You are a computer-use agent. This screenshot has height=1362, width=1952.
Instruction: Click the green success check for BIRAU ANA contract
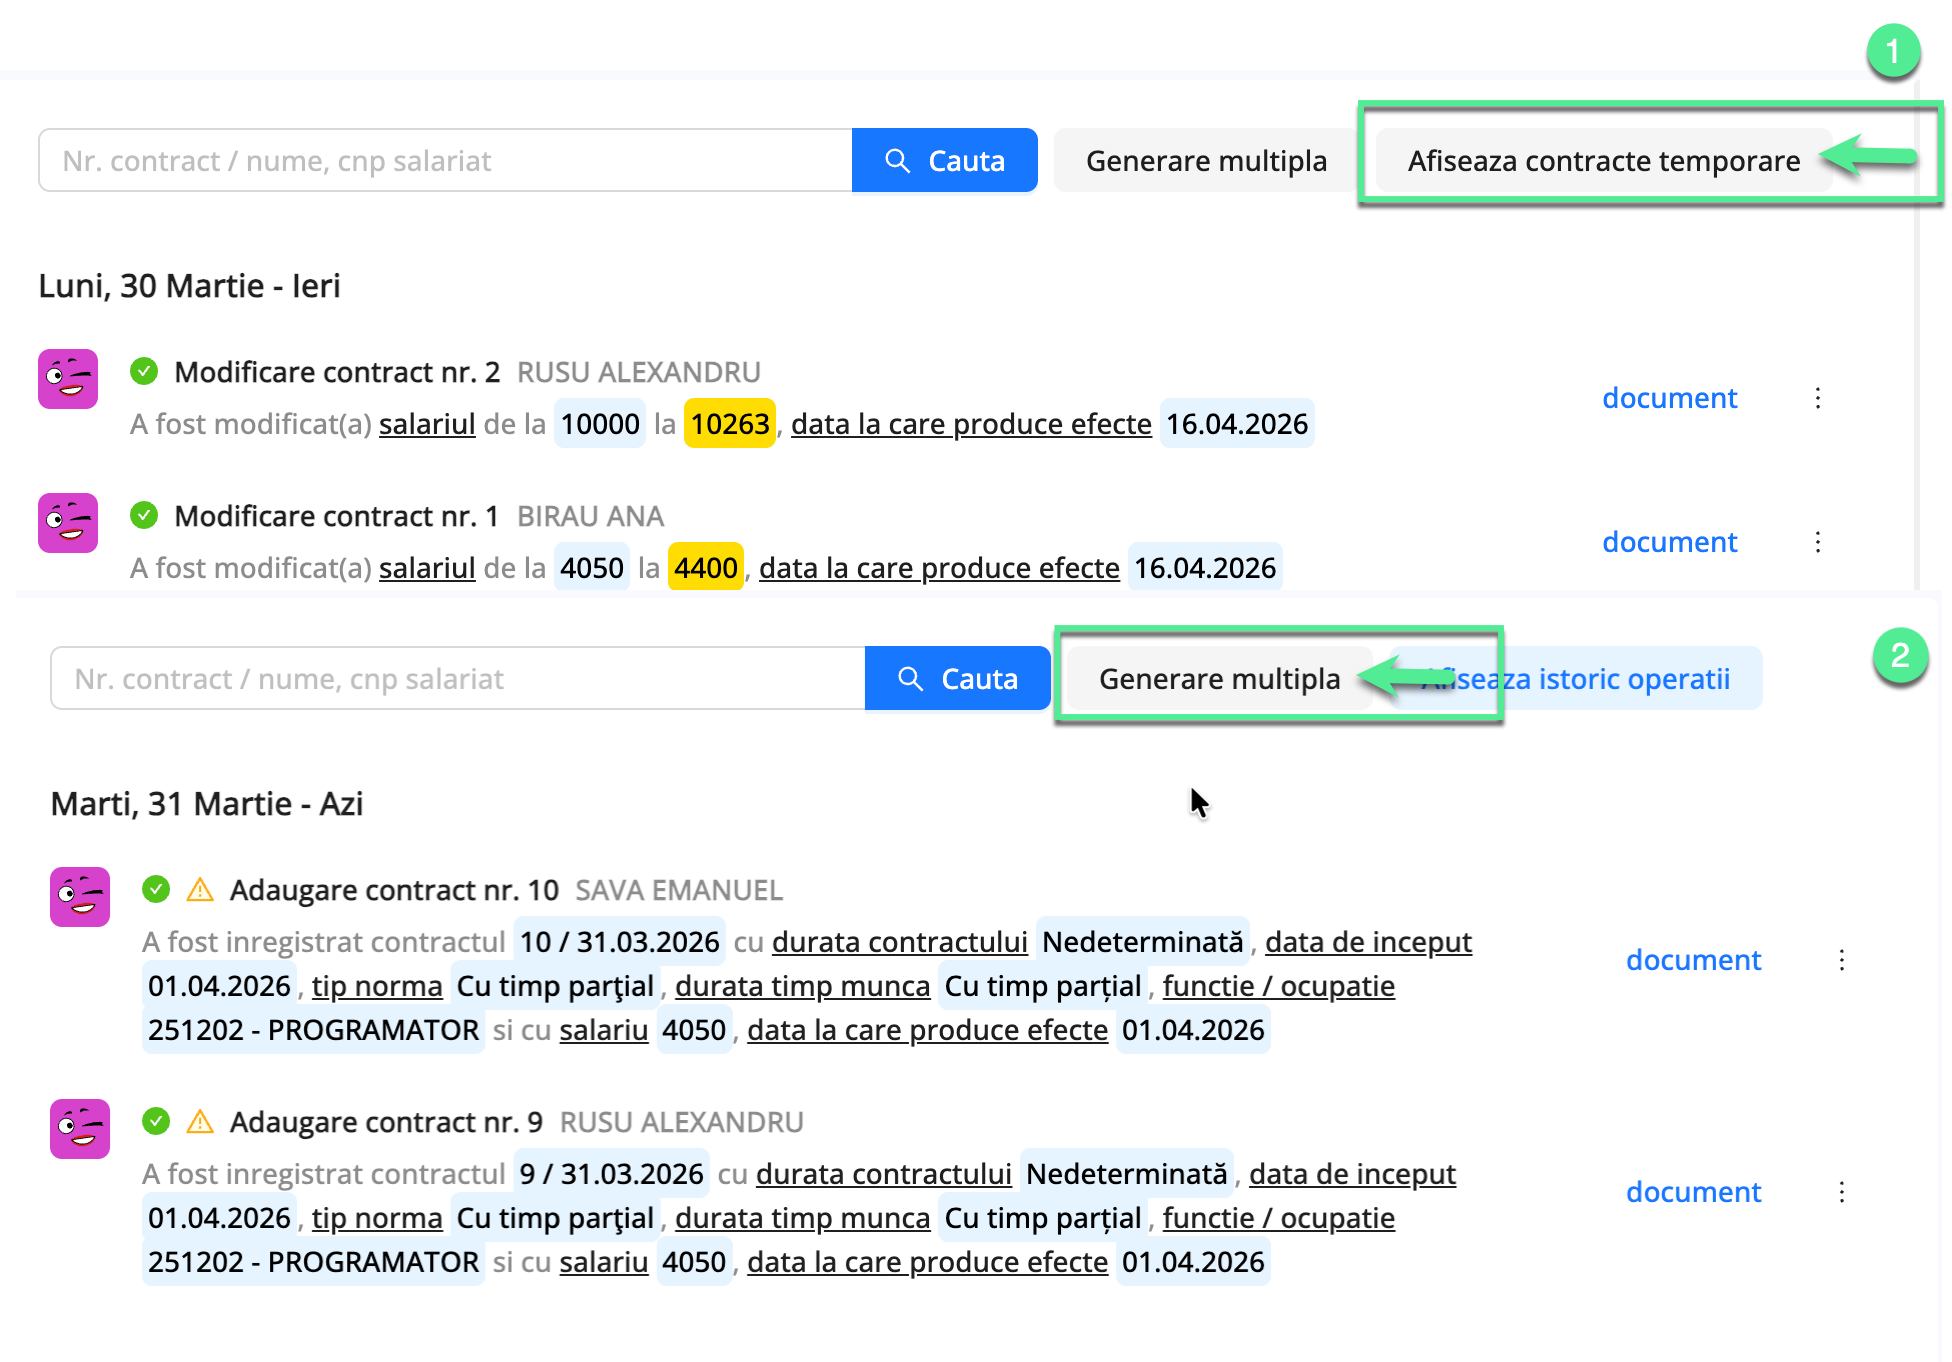click(x=144, y=514)
